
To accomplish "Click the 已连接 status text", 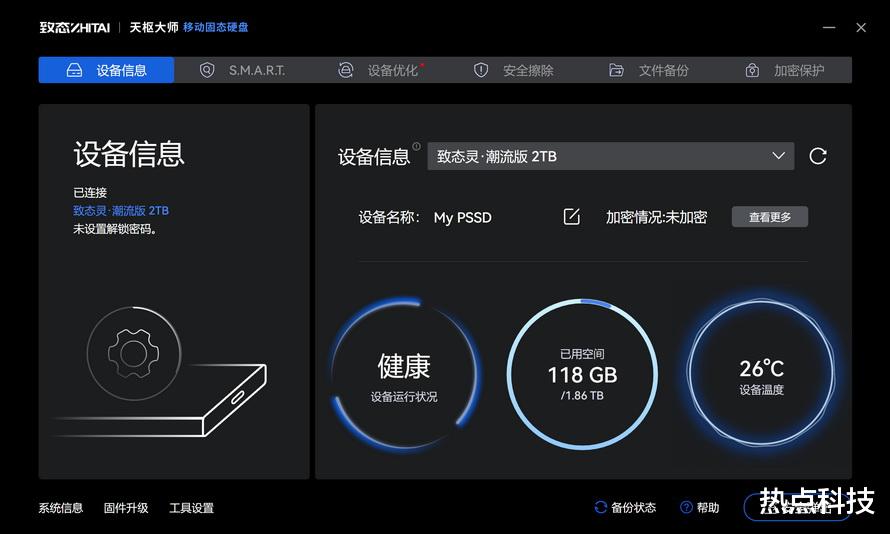I will coord(90,192).
